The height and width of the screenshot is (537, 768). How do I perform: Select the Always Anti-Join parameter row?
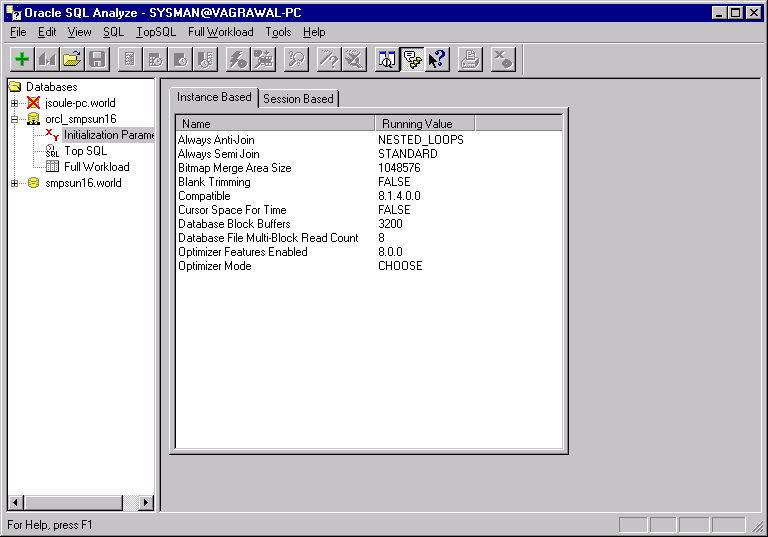click(x=369, y=140)
